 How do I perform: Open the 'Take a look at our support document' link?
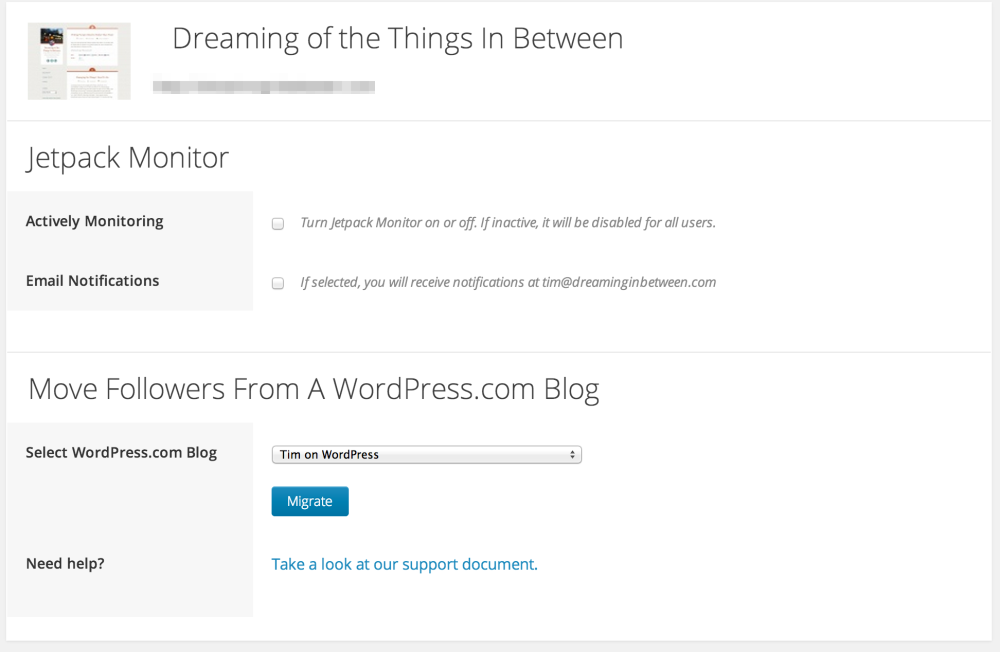tap(404, 564)
